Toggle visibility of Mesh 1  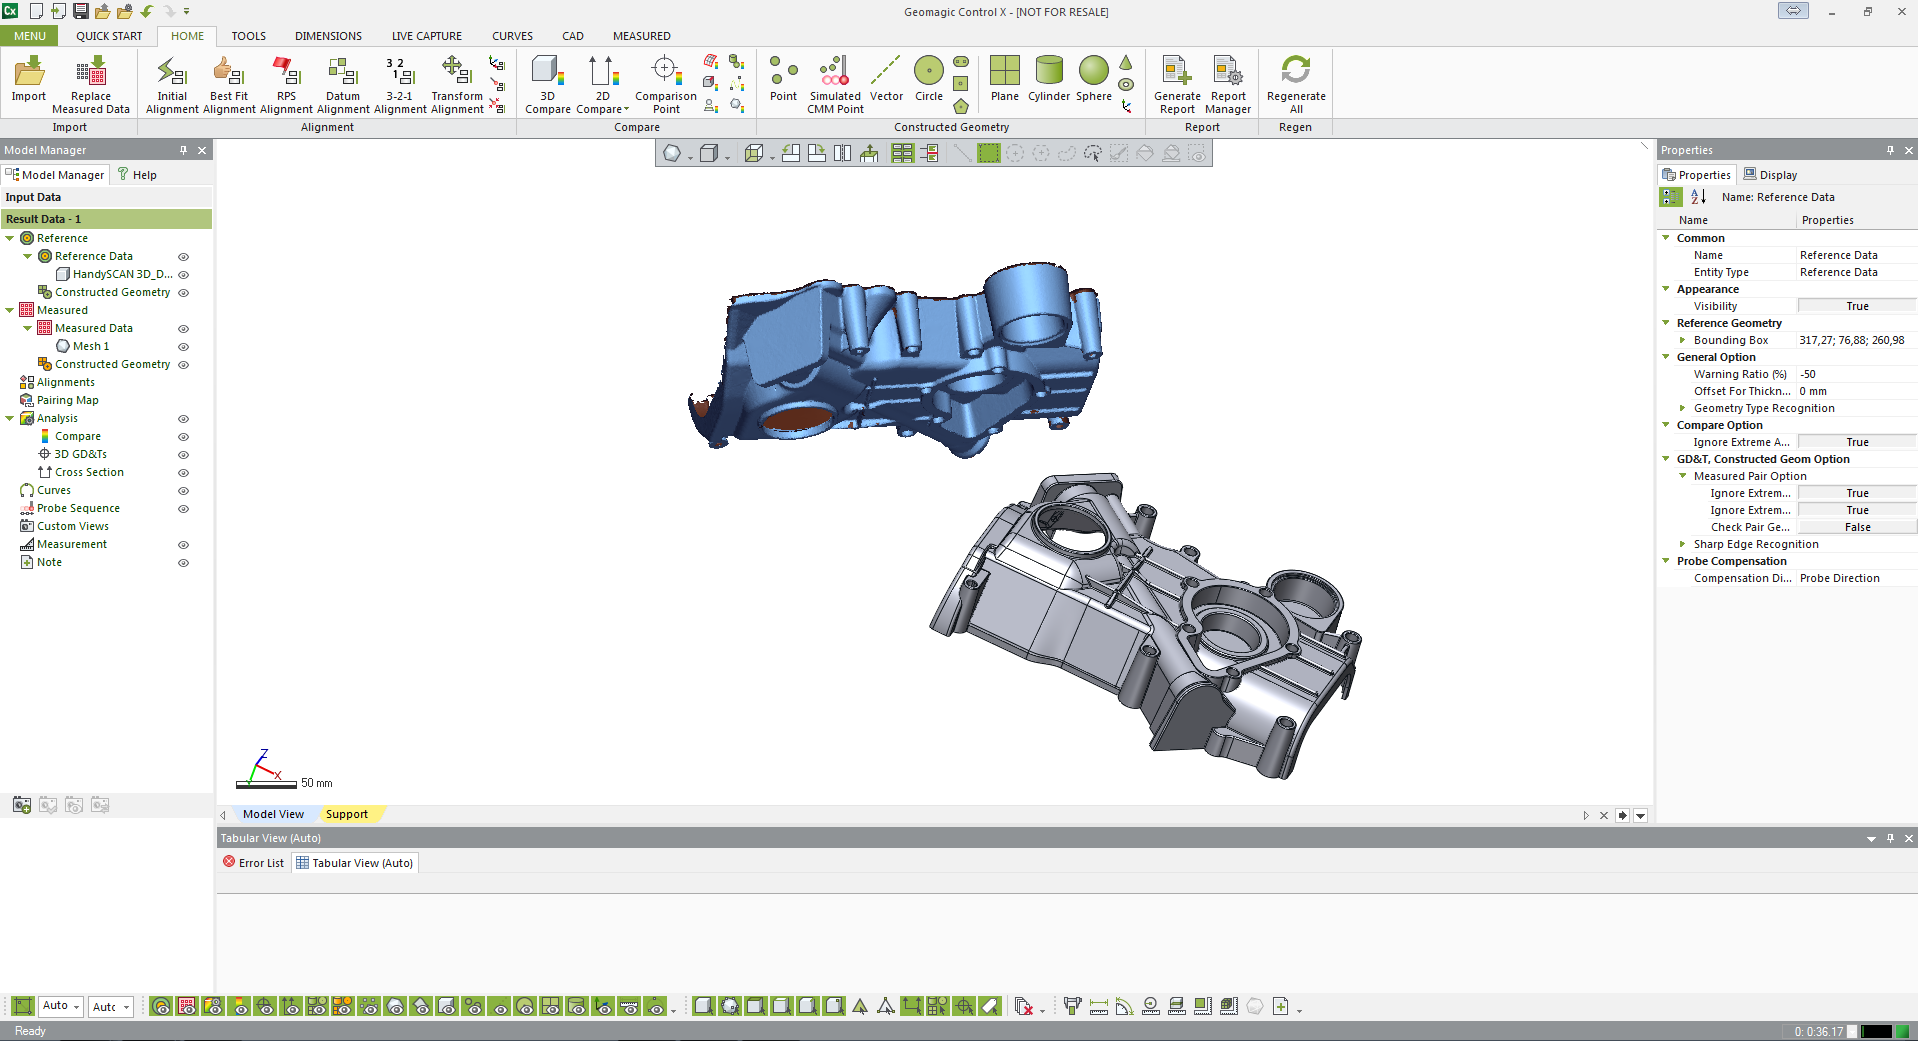(183, 347)
